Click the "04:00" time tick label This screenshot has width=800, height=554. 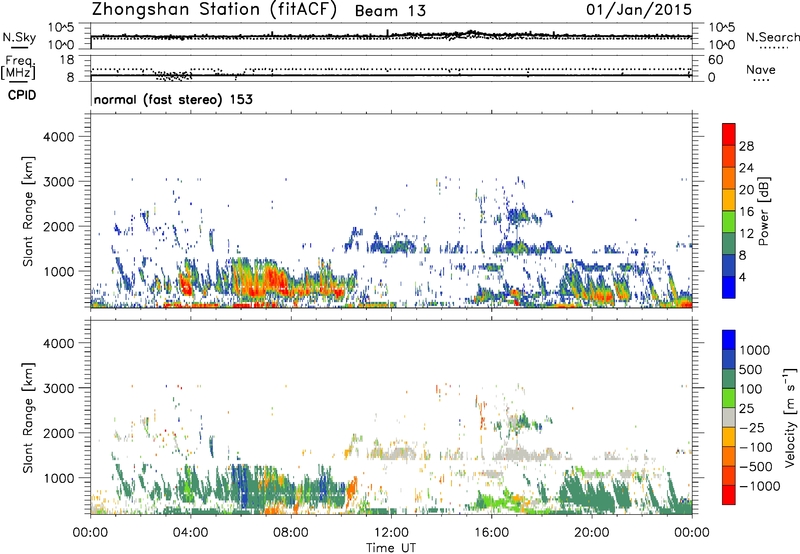(190, 533)
